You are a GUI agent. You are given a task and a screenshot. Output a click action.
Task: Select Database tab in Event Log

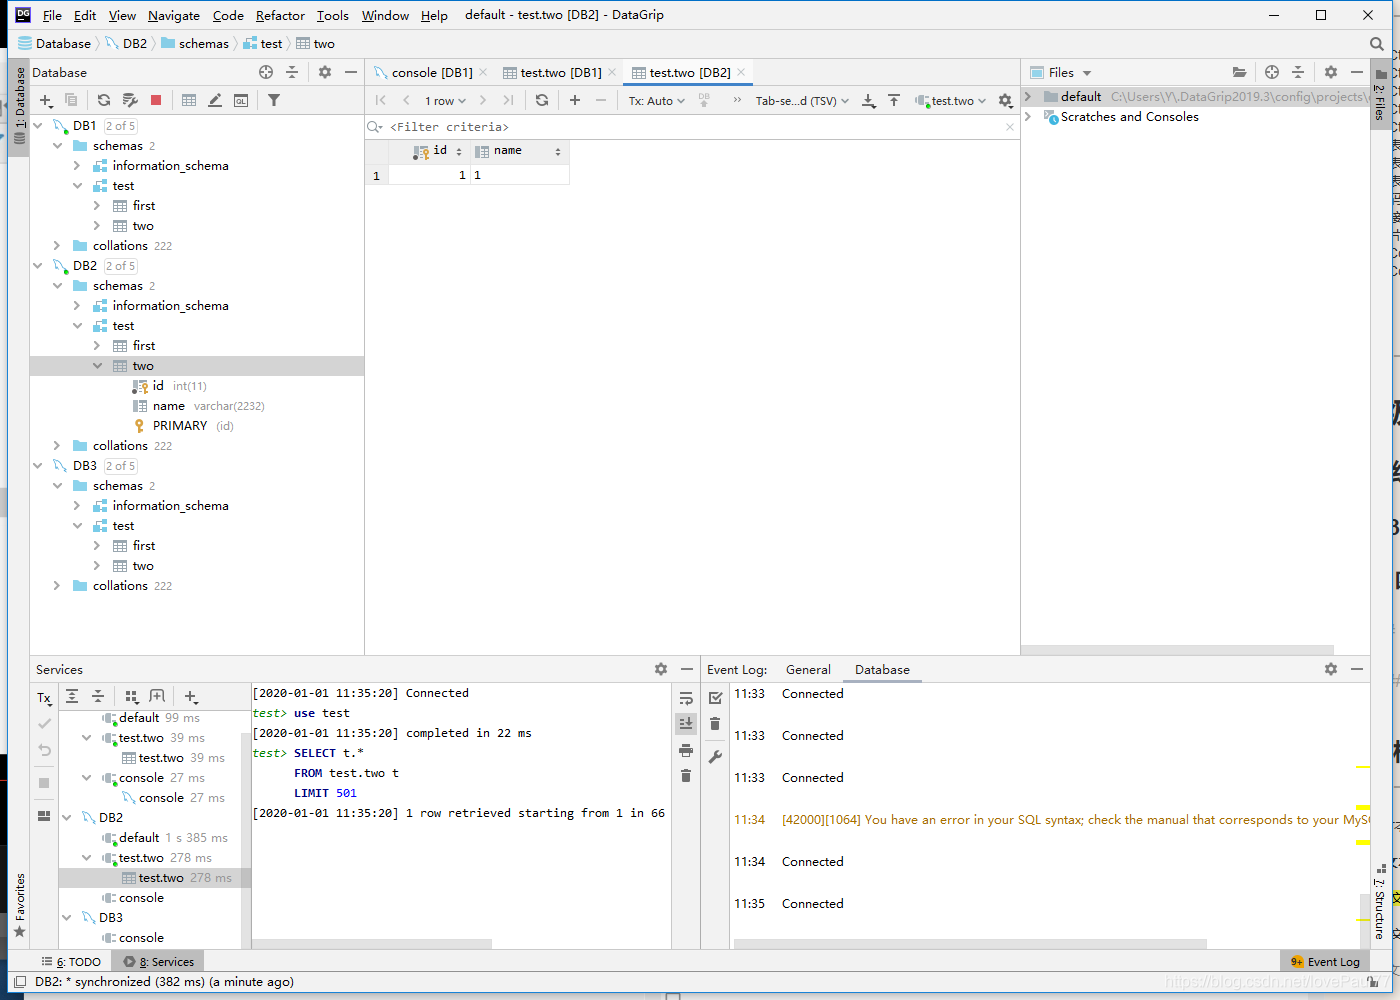click(882, 670)
